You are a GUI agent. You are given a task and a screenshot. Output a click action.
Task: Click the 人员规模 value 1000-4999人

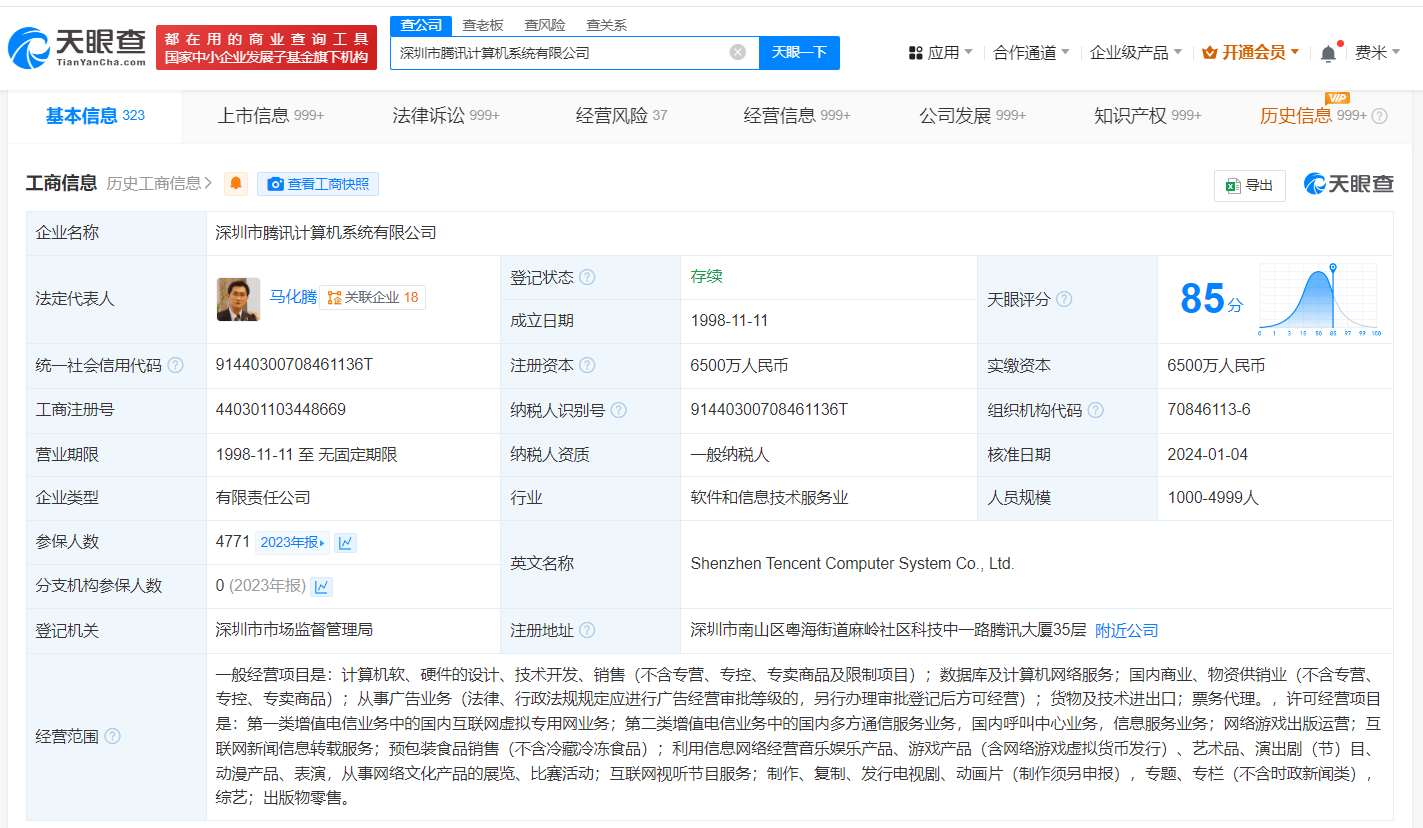(1213, 498)
